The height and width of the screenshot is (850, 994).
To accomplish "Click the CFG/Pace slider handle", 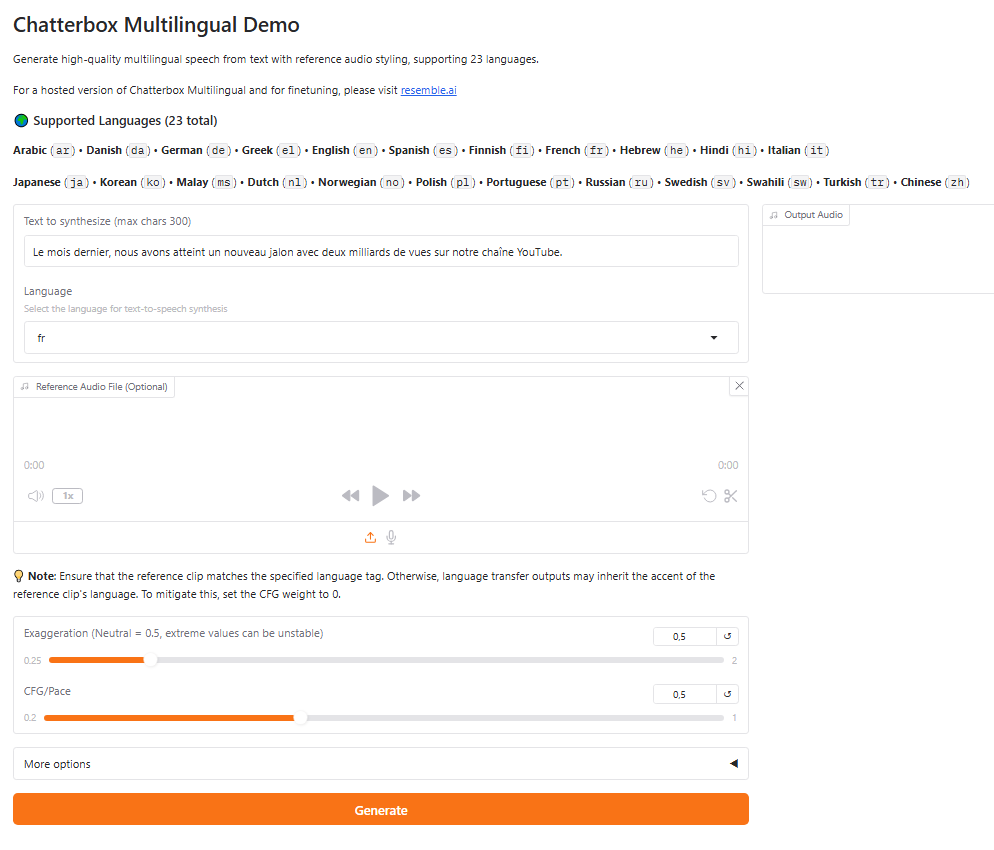I will 300,718.
